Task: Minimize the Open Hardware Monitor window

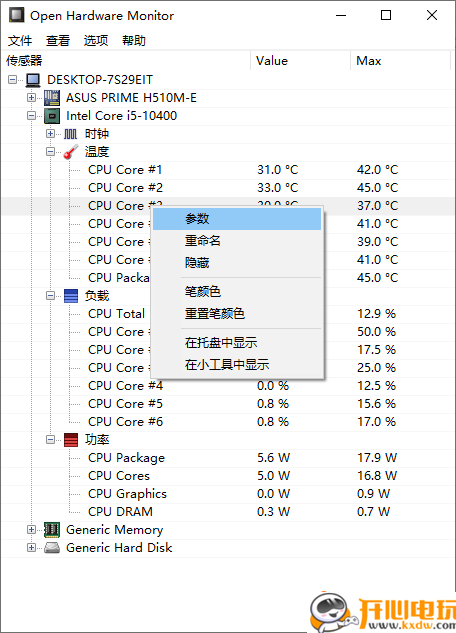Action: pos(341,15)
